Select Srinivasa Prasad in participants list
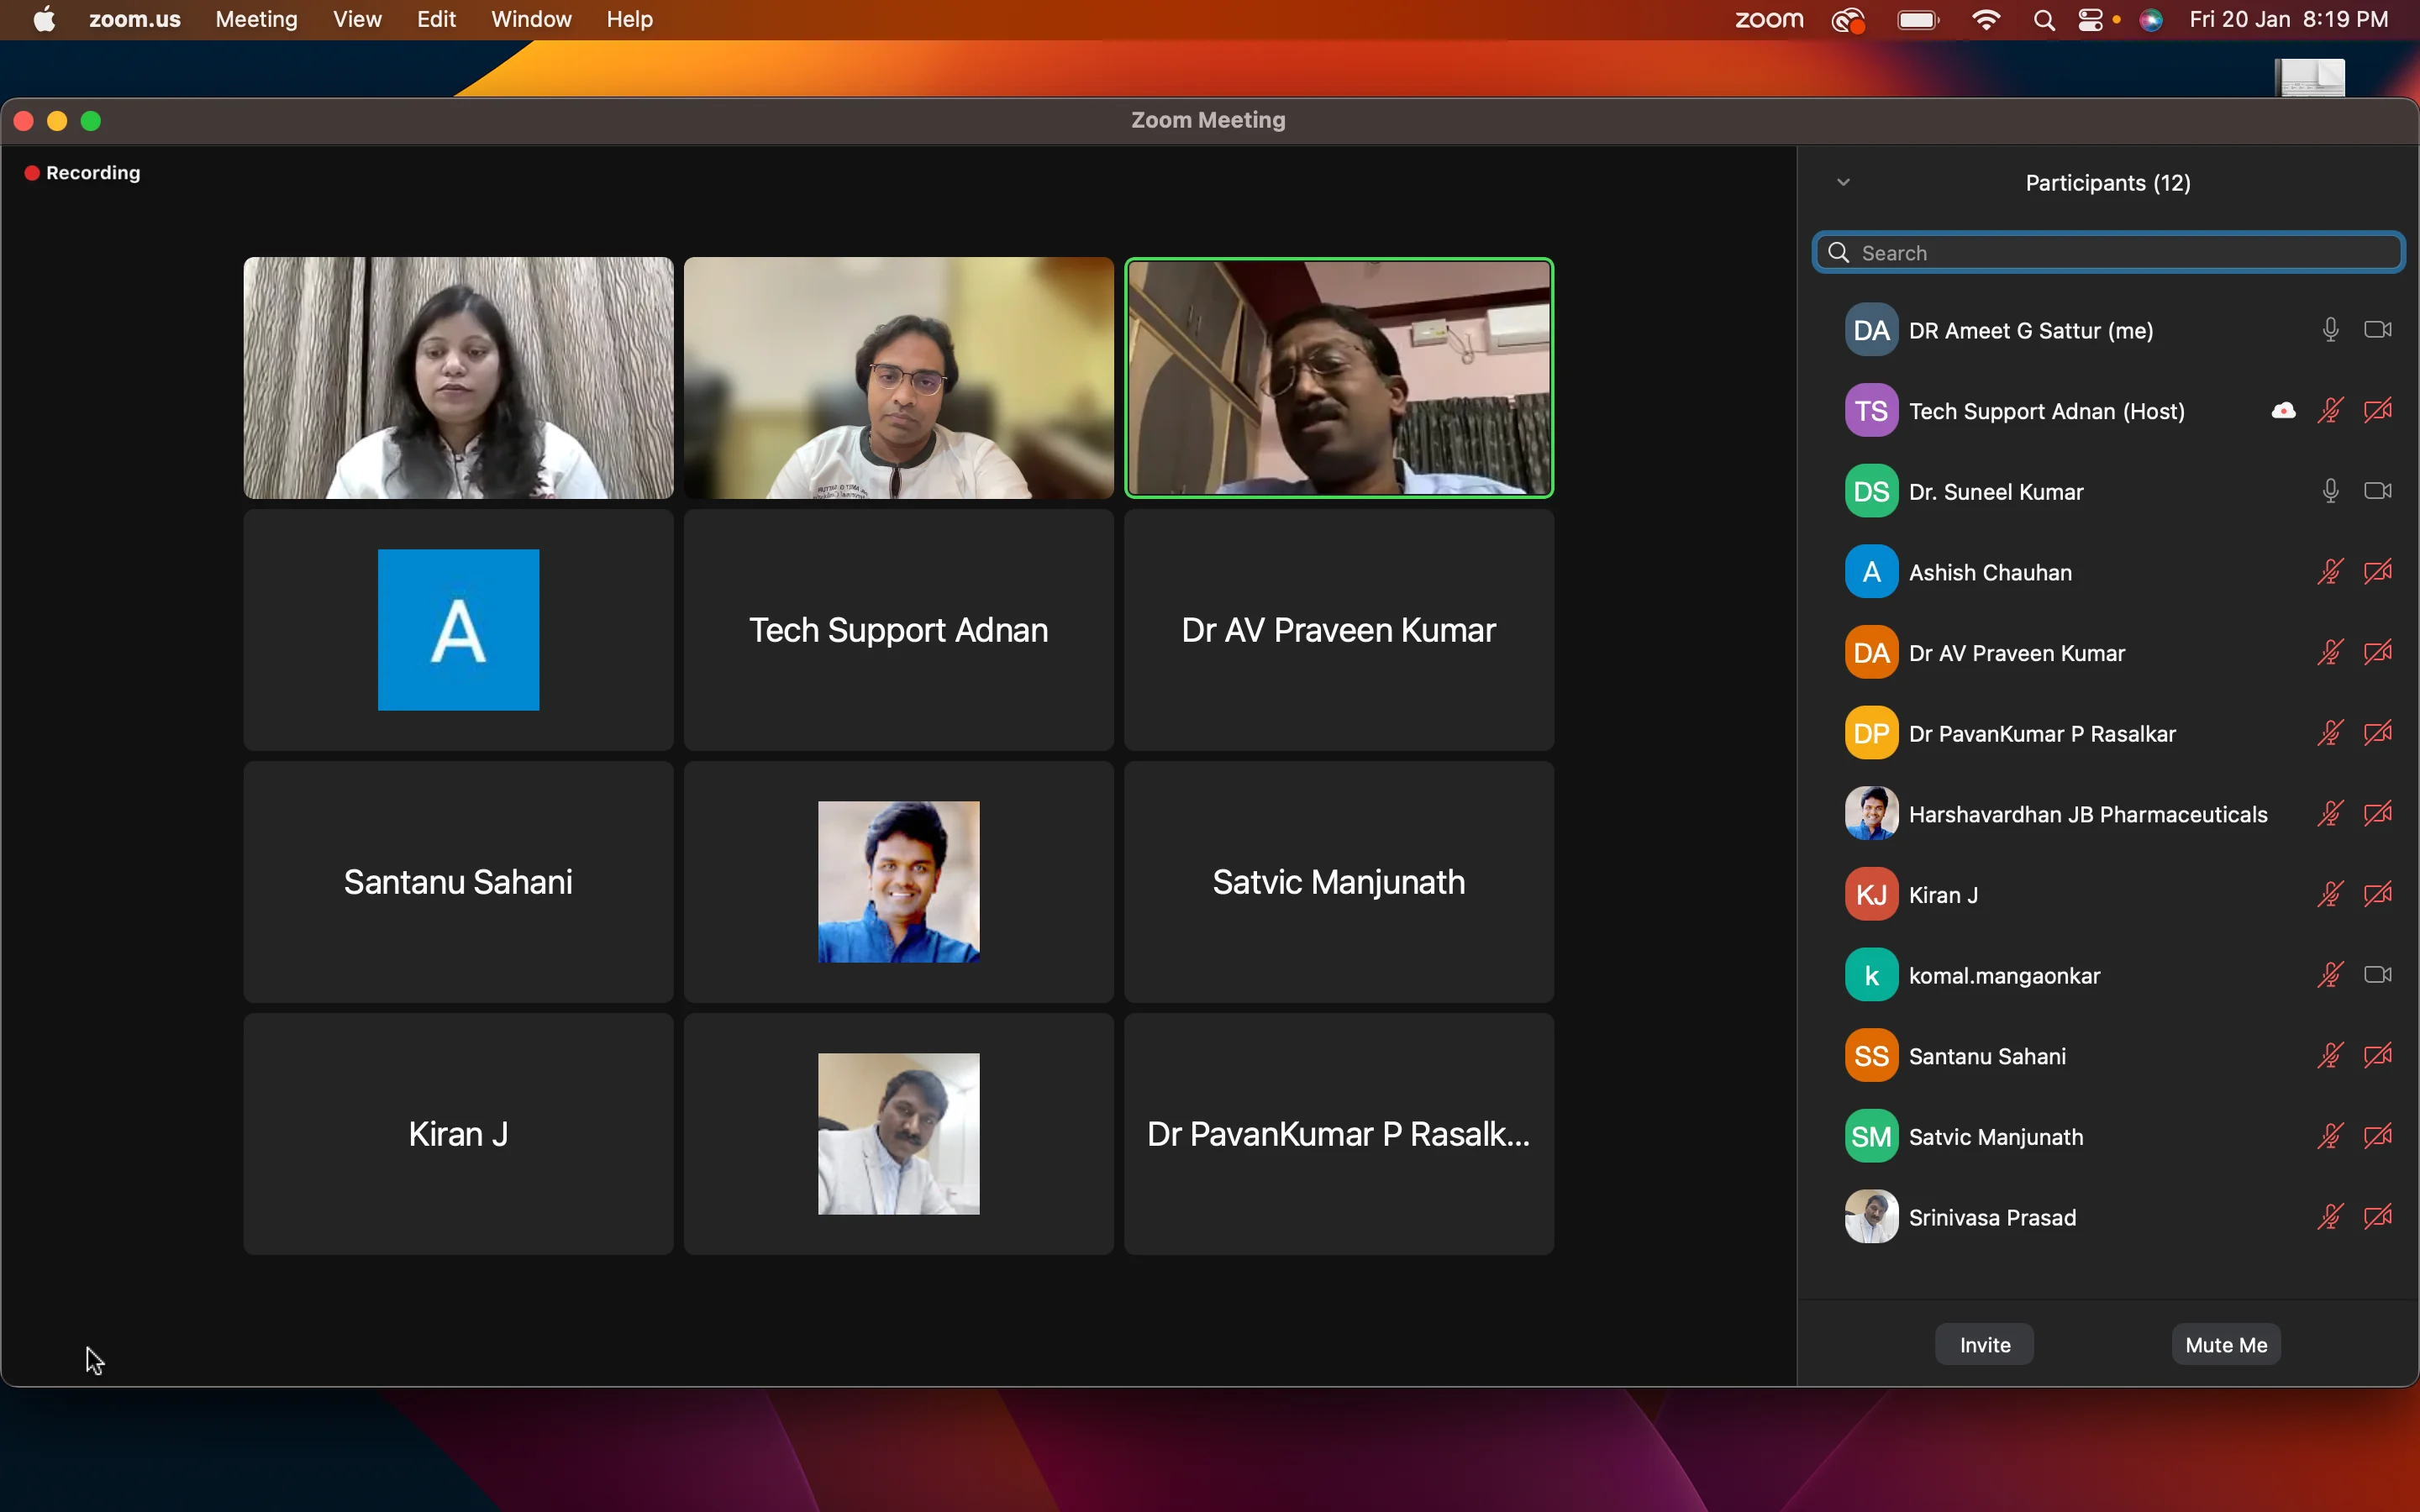Screen dimensions: 2420x1512 tap(2108, 1217)
